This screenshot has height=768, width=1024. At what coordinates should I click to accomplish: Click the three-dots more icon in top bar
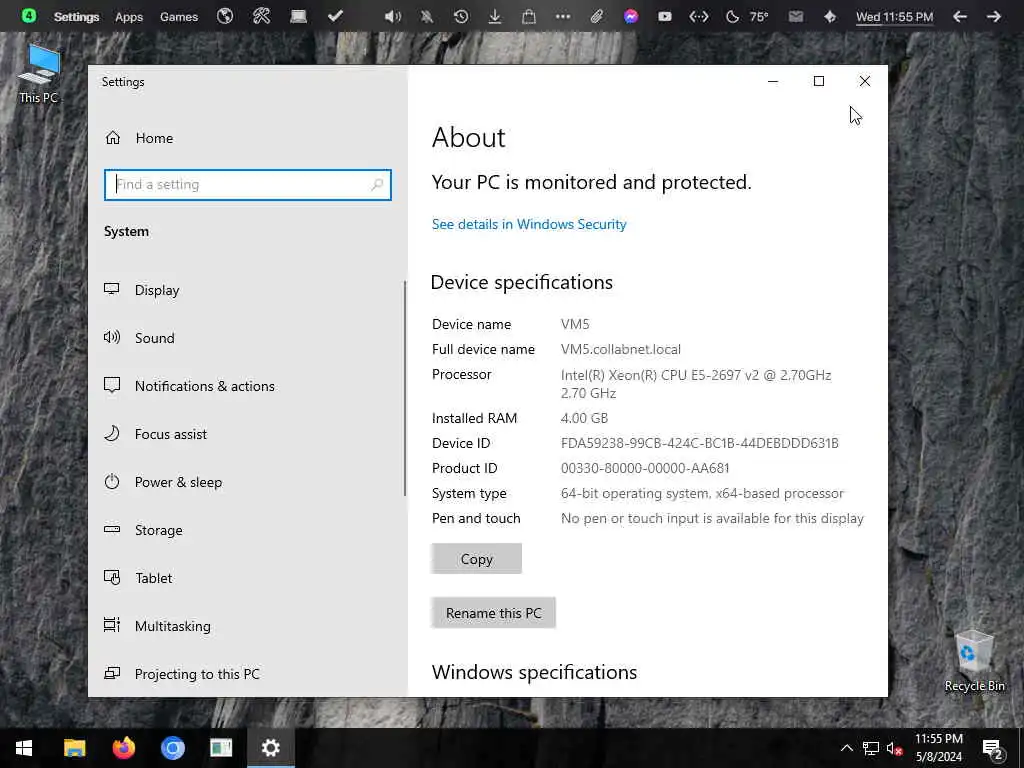tap(563, 16)
